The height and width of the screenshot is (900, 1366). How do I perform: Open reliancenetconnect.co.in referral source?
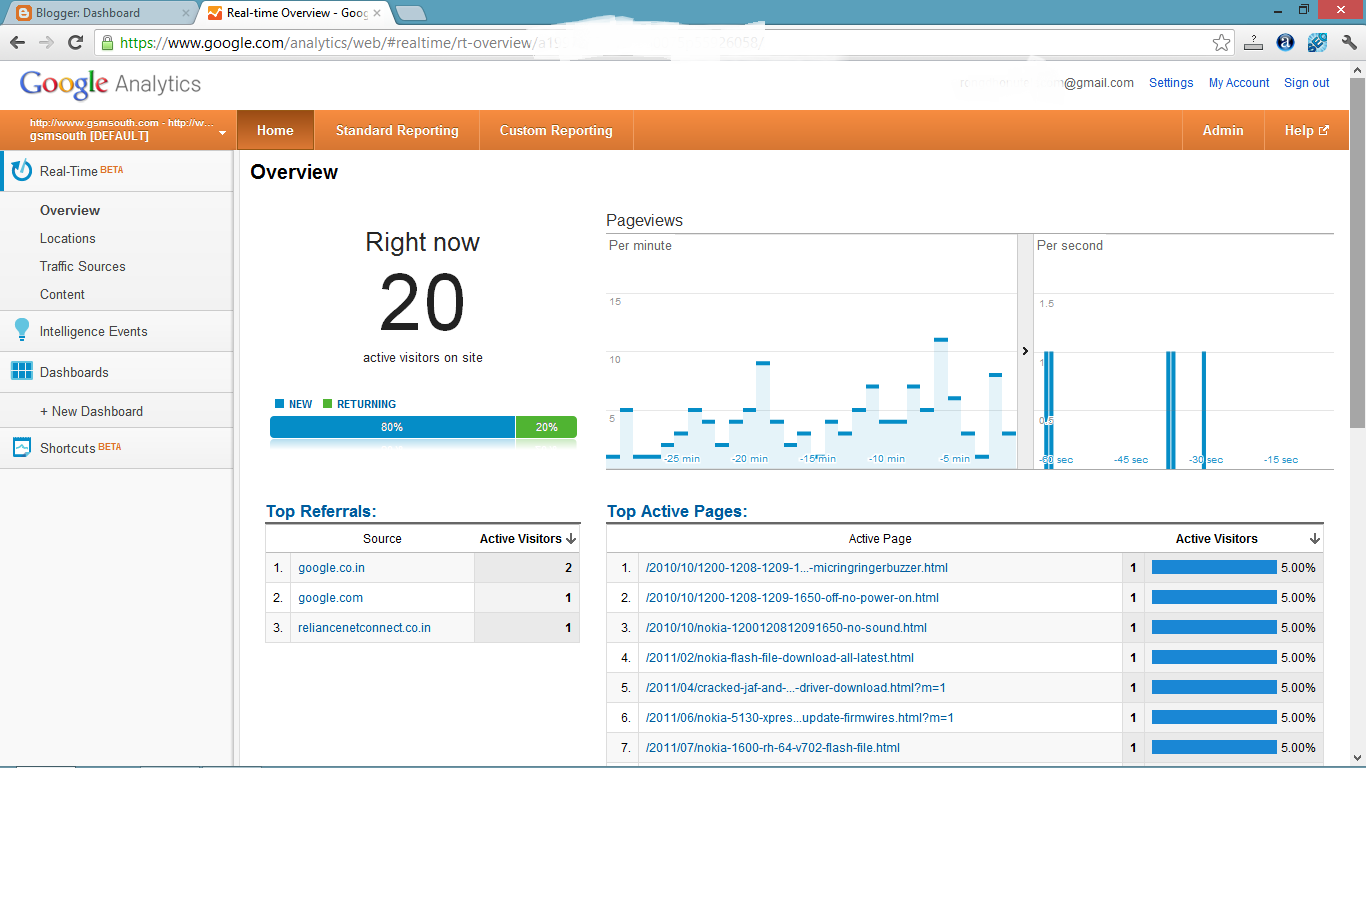[x=364, y=627]
